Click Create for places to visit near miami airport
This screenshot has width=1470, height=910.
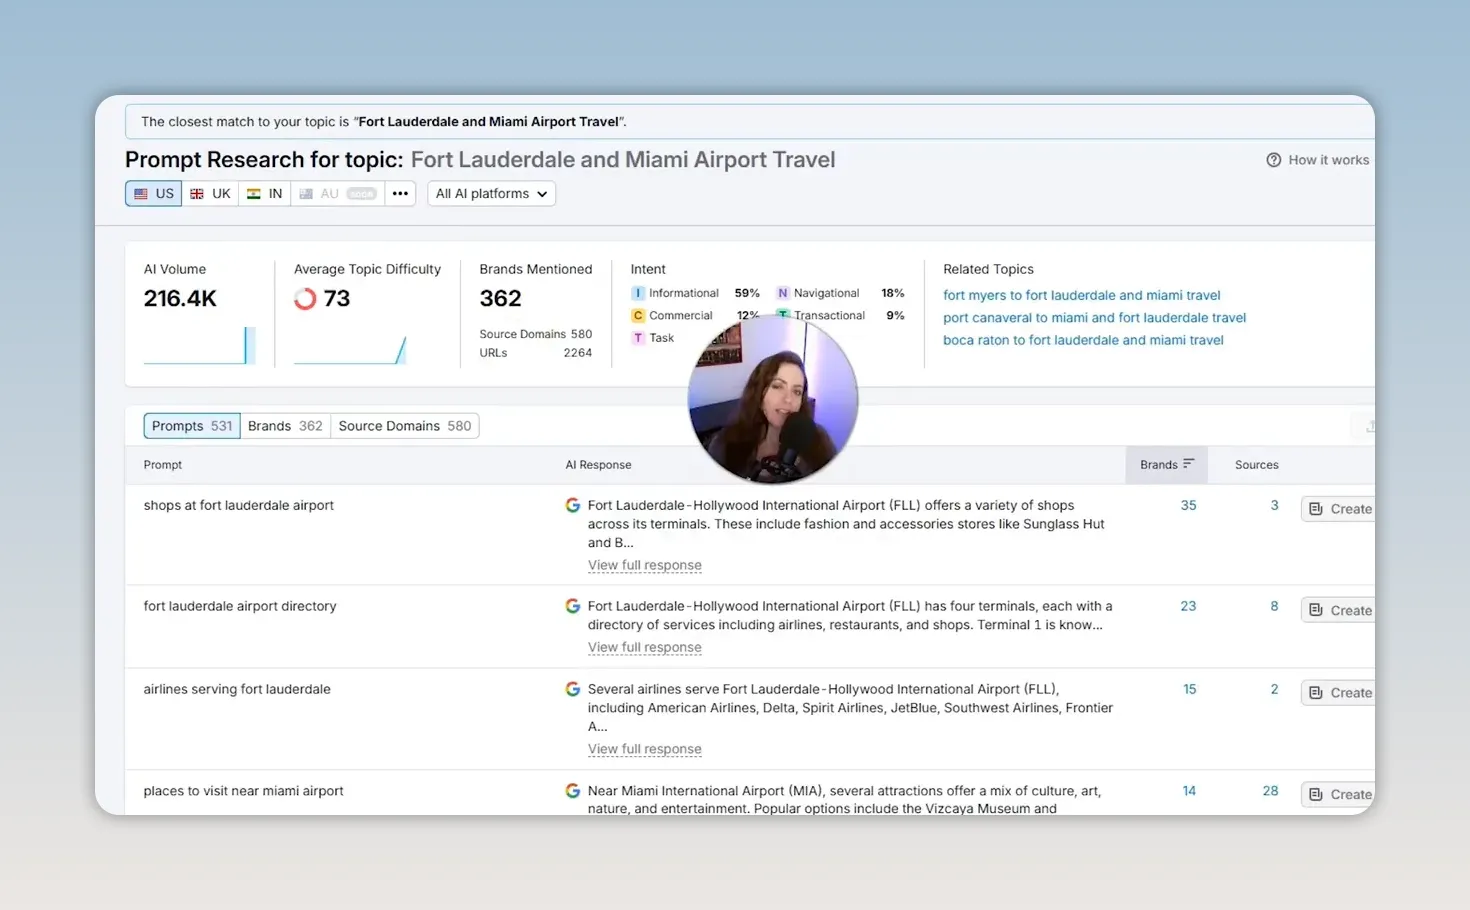pyautogui.click(x=1338, y=795)
